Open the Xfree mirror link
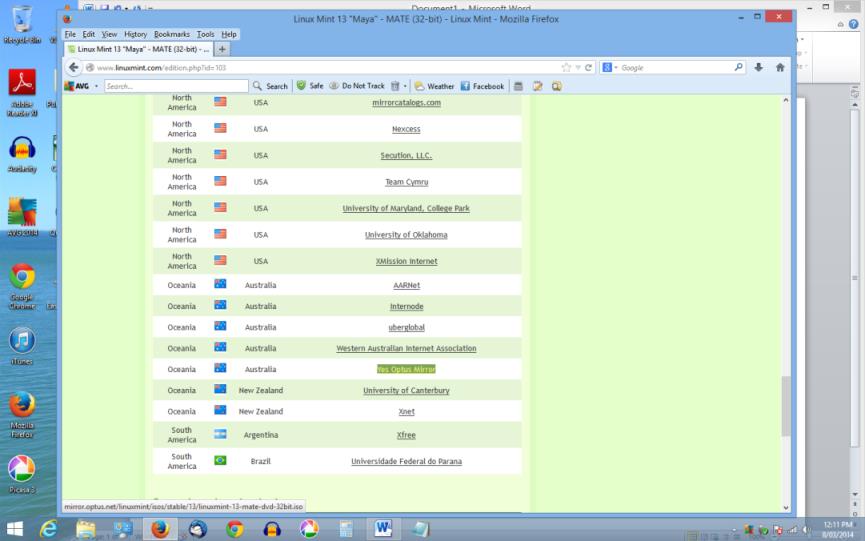Image resolution: width=865 pixels, height=541 pixels. [406, 435]
